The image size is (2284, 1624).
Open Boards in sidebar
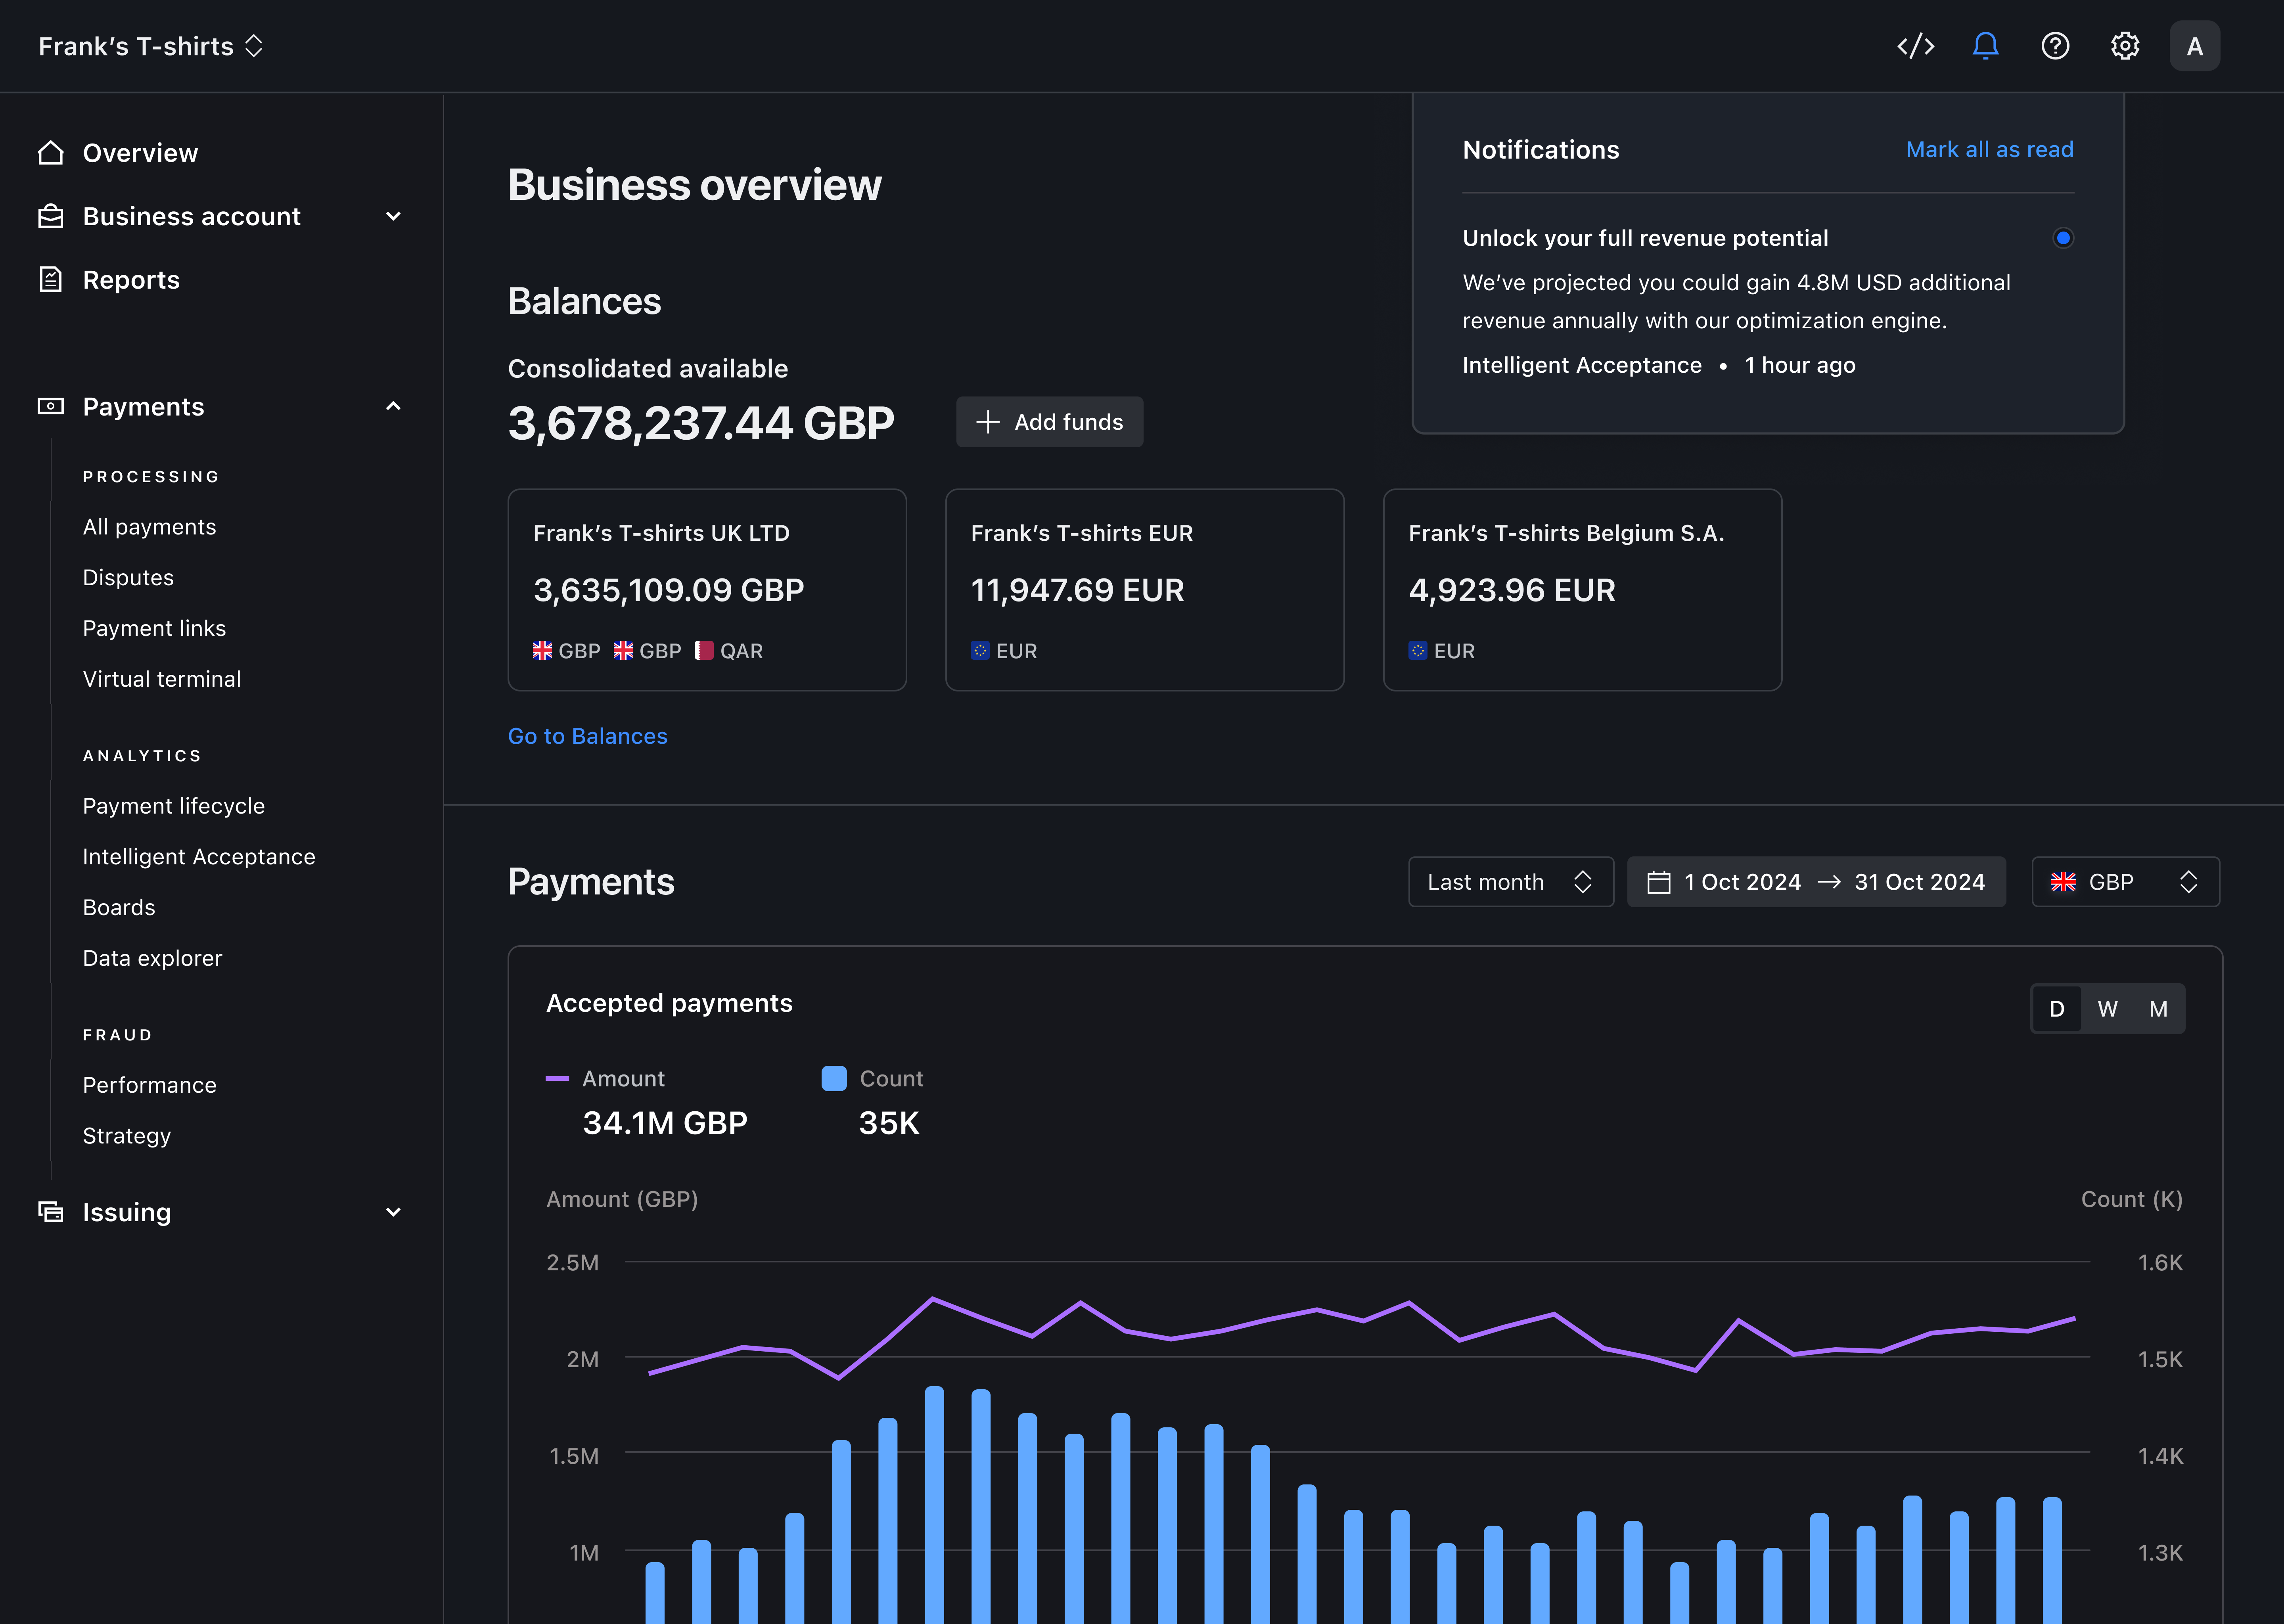point(119,907)
